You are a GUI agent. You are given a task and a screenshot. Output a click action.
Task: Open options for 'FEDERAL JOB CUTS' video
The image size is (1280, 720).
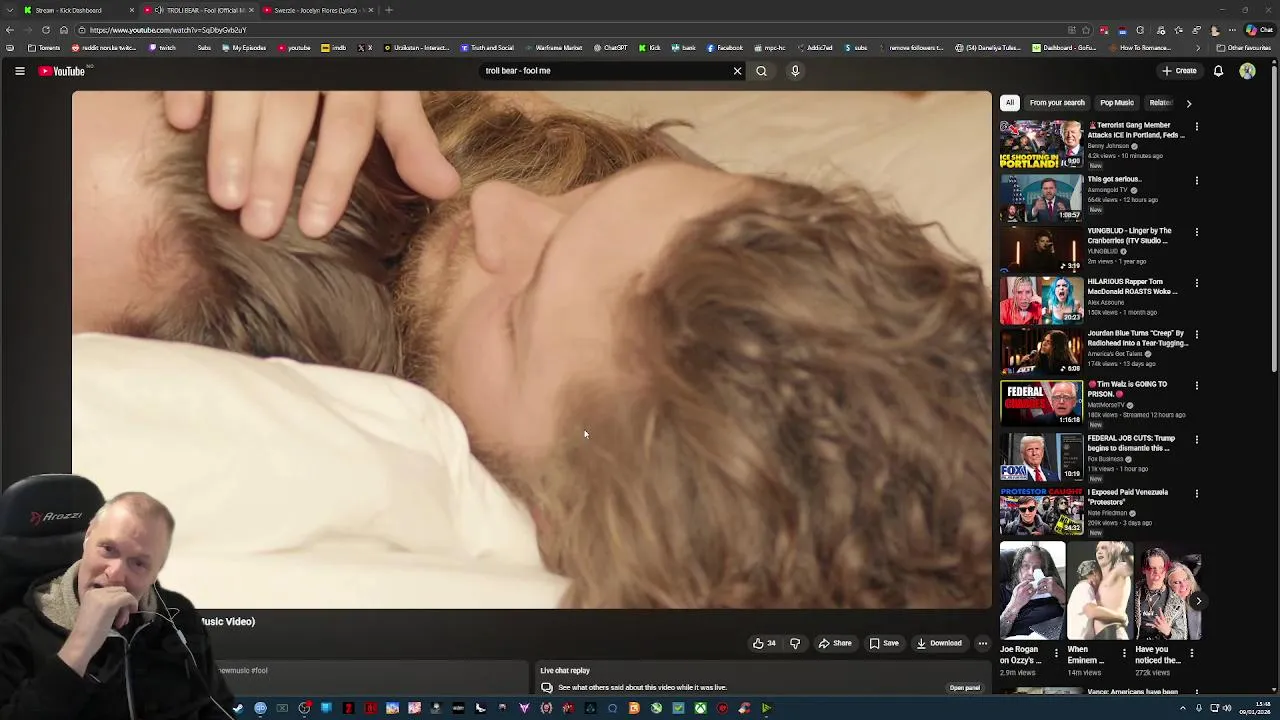coord(1196,439)
